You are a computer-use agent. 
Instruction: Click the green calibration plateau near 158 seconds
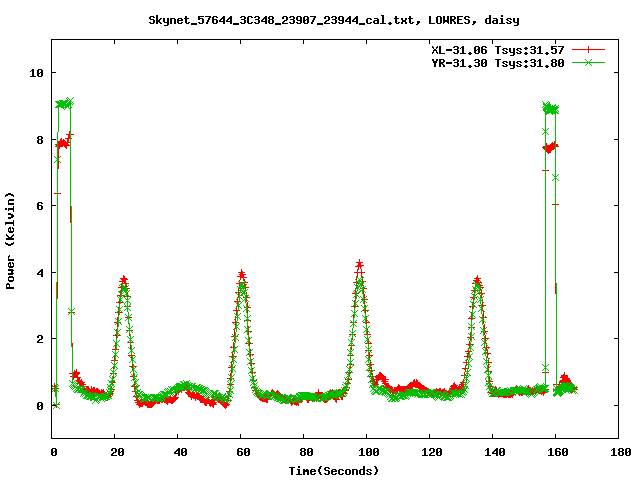click(550, 108)
